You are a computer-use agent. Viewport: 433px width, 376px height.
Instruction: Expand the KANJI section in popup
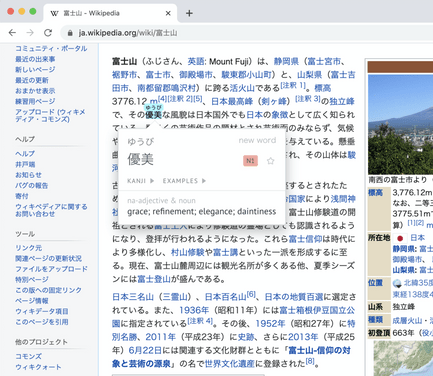click(x=140, y=181)
